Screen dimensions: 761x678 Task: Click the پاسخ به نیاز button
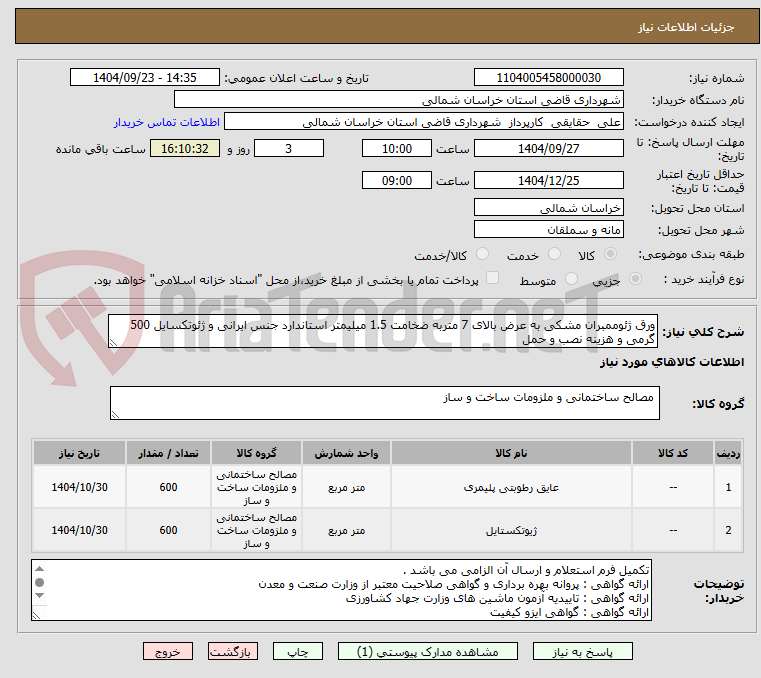point(582,651)
